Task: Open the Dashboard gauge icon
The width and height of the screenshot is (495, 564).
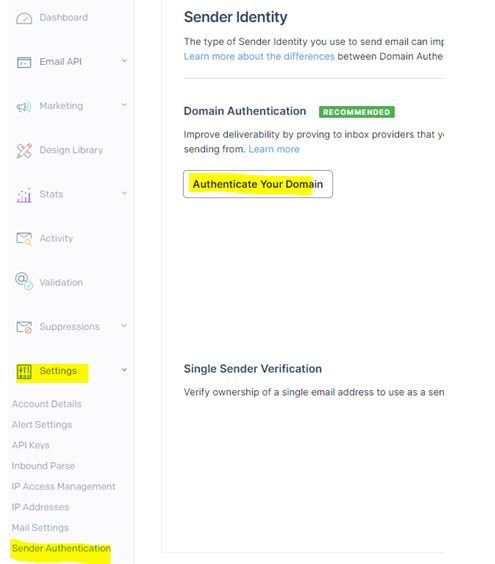Action: 24,18
